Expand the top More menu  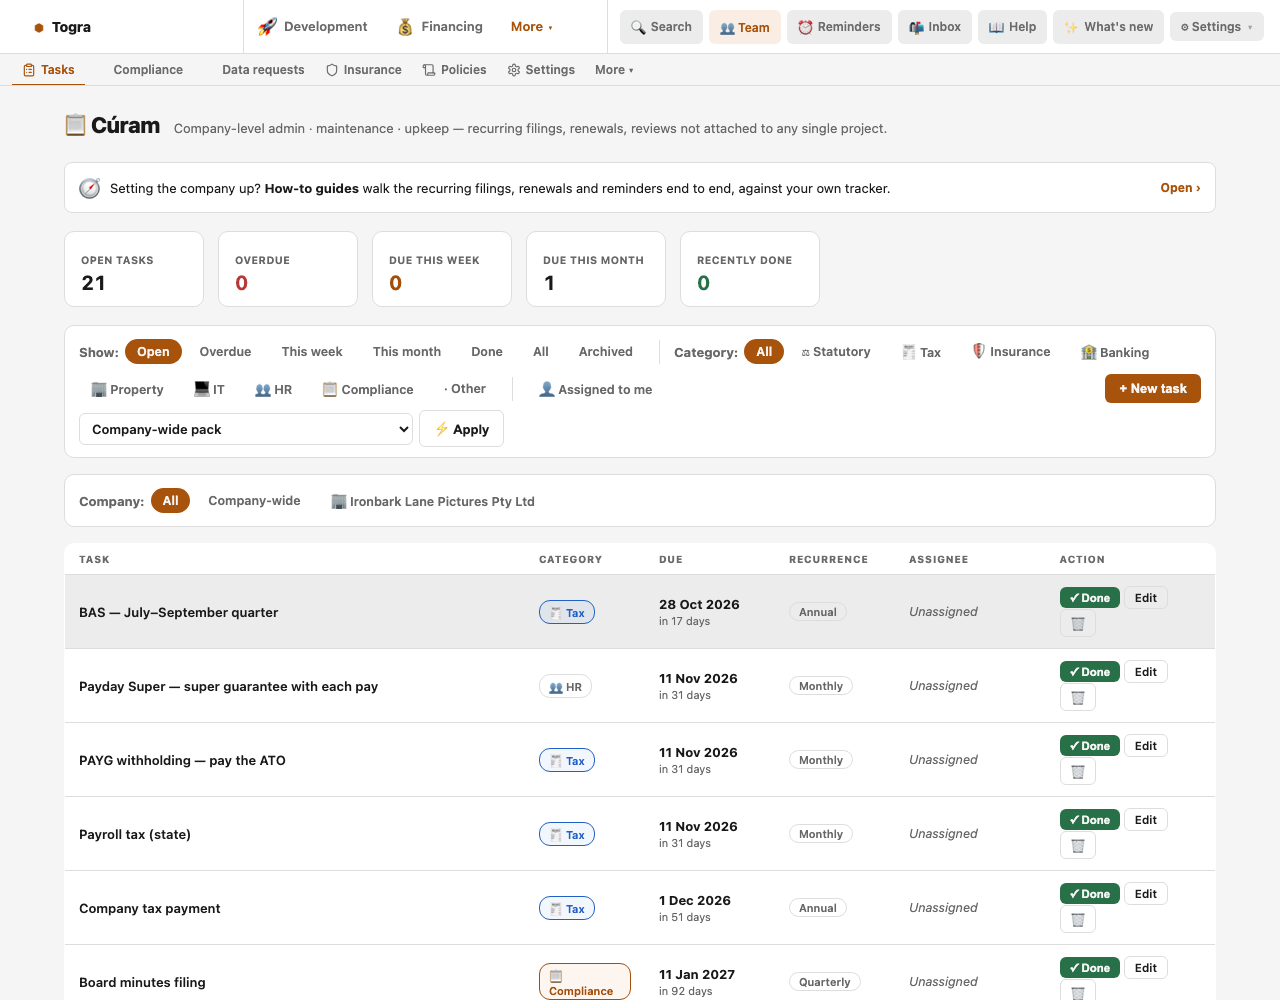tap(532, 27)
